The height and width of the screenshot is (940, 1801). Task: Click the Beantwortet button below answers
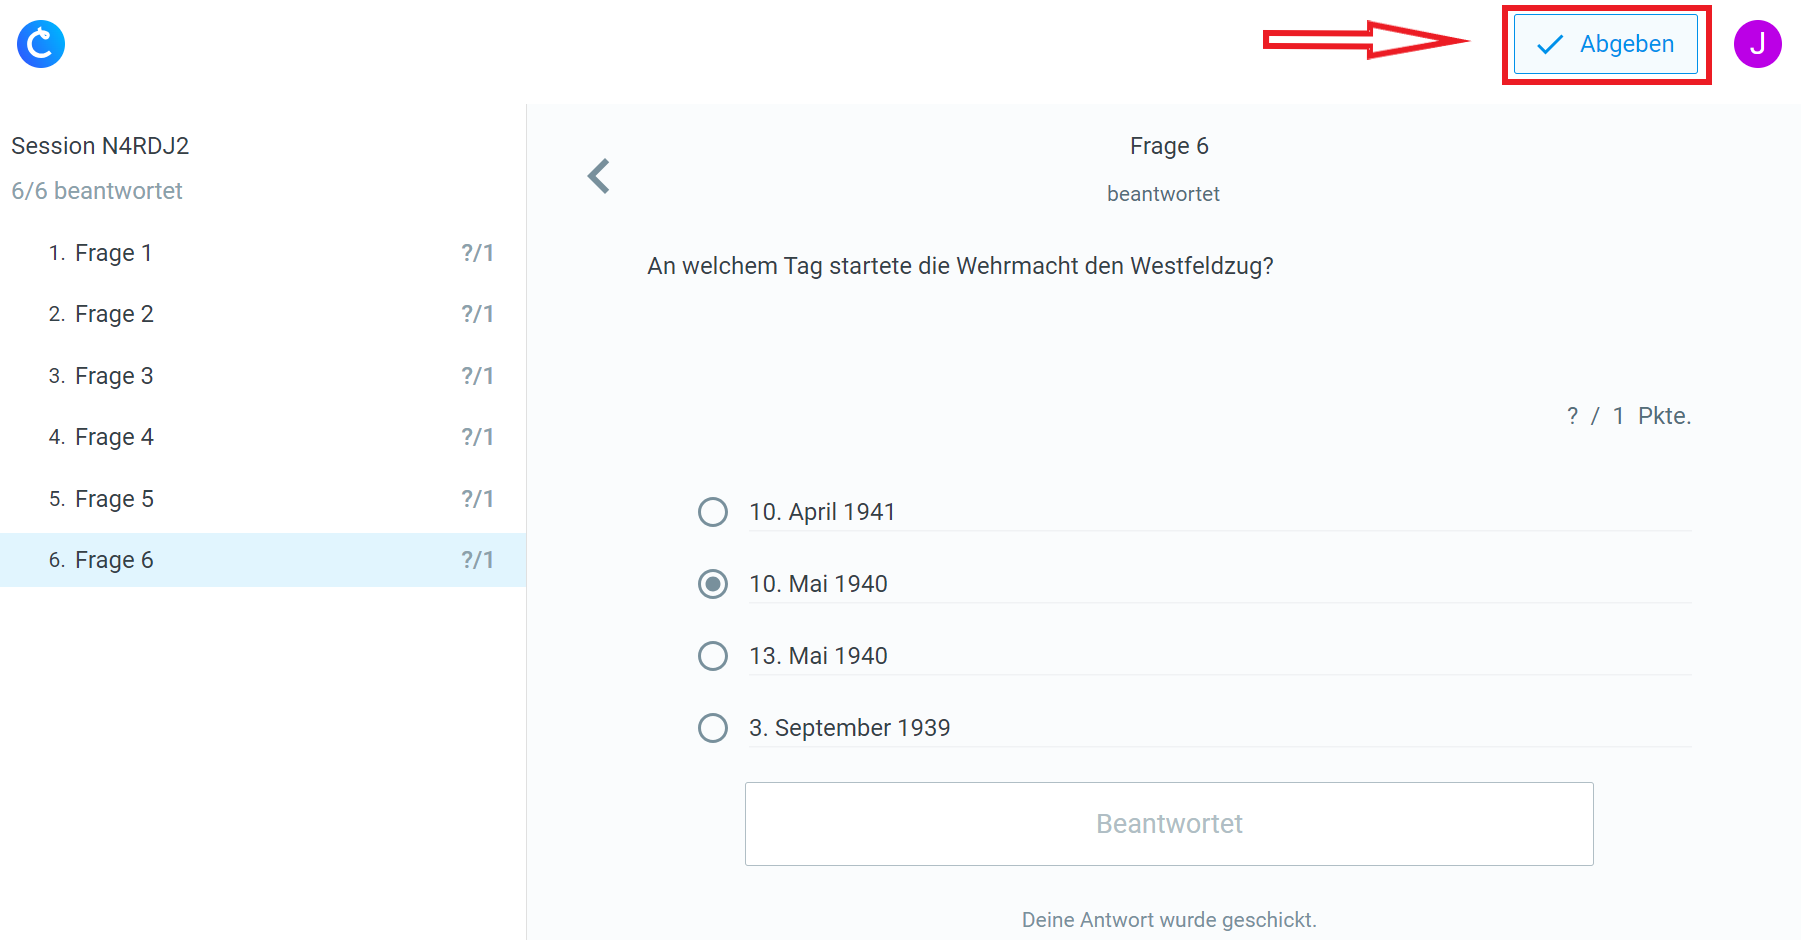pos(1168,824)
